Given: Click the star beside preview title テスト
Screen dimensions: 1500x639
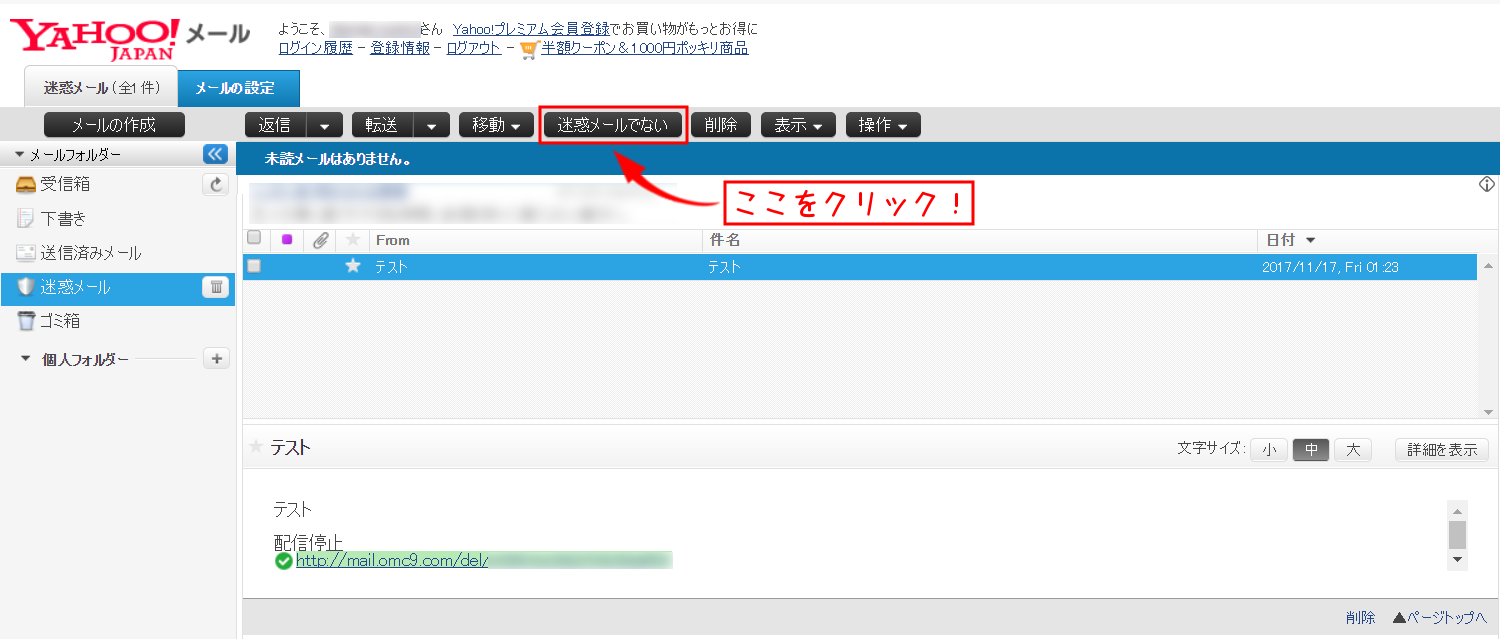Looking at the screenshot, I should 256,447.
